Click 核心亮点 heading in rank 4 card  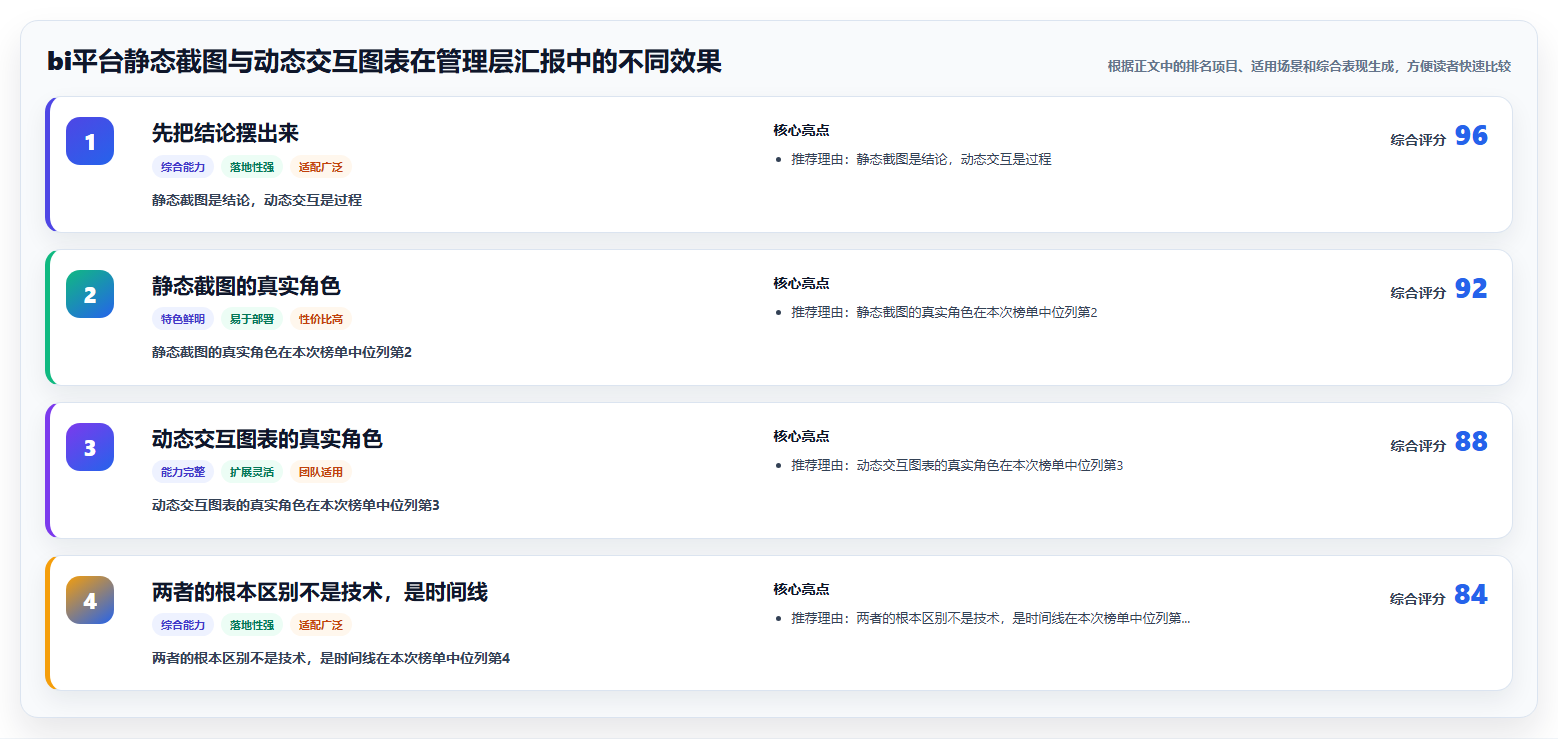801,589
